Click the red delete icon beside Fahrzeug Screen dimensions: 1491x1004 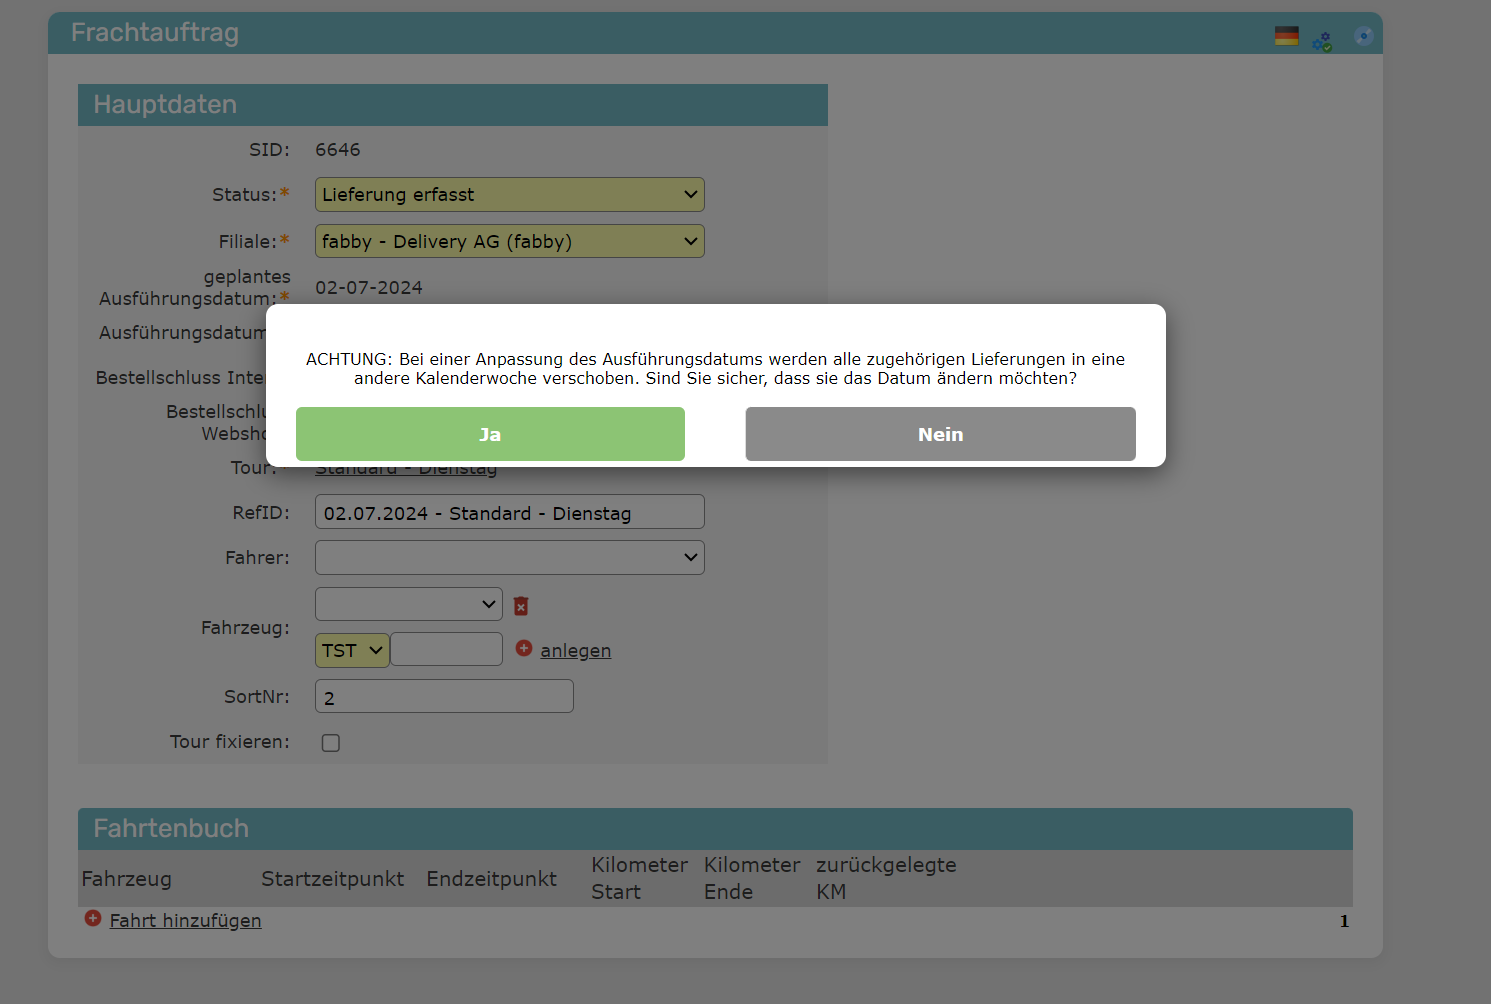pyautogui.click(x=521, y=606)
